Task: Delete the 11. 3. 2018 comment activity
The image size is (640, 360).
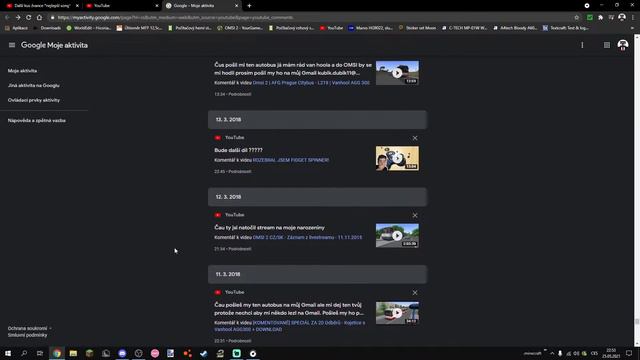Action: tap(415, 293)
